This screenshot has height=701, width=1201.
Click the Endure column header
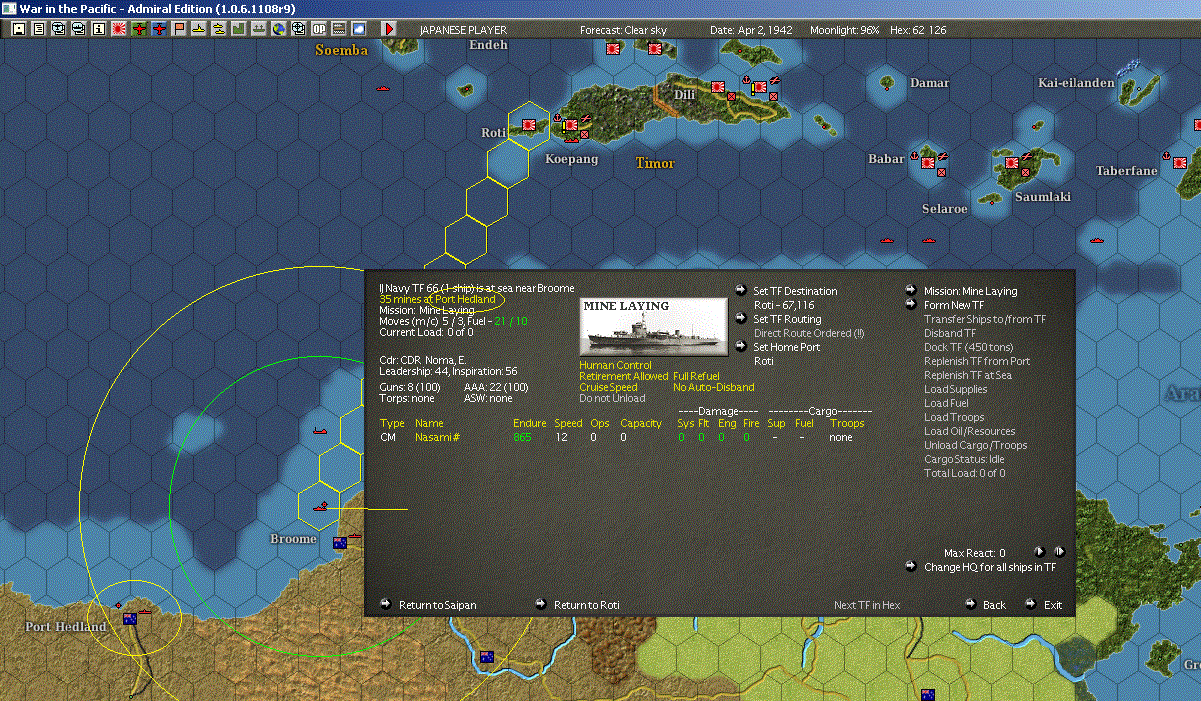[529, 423]
